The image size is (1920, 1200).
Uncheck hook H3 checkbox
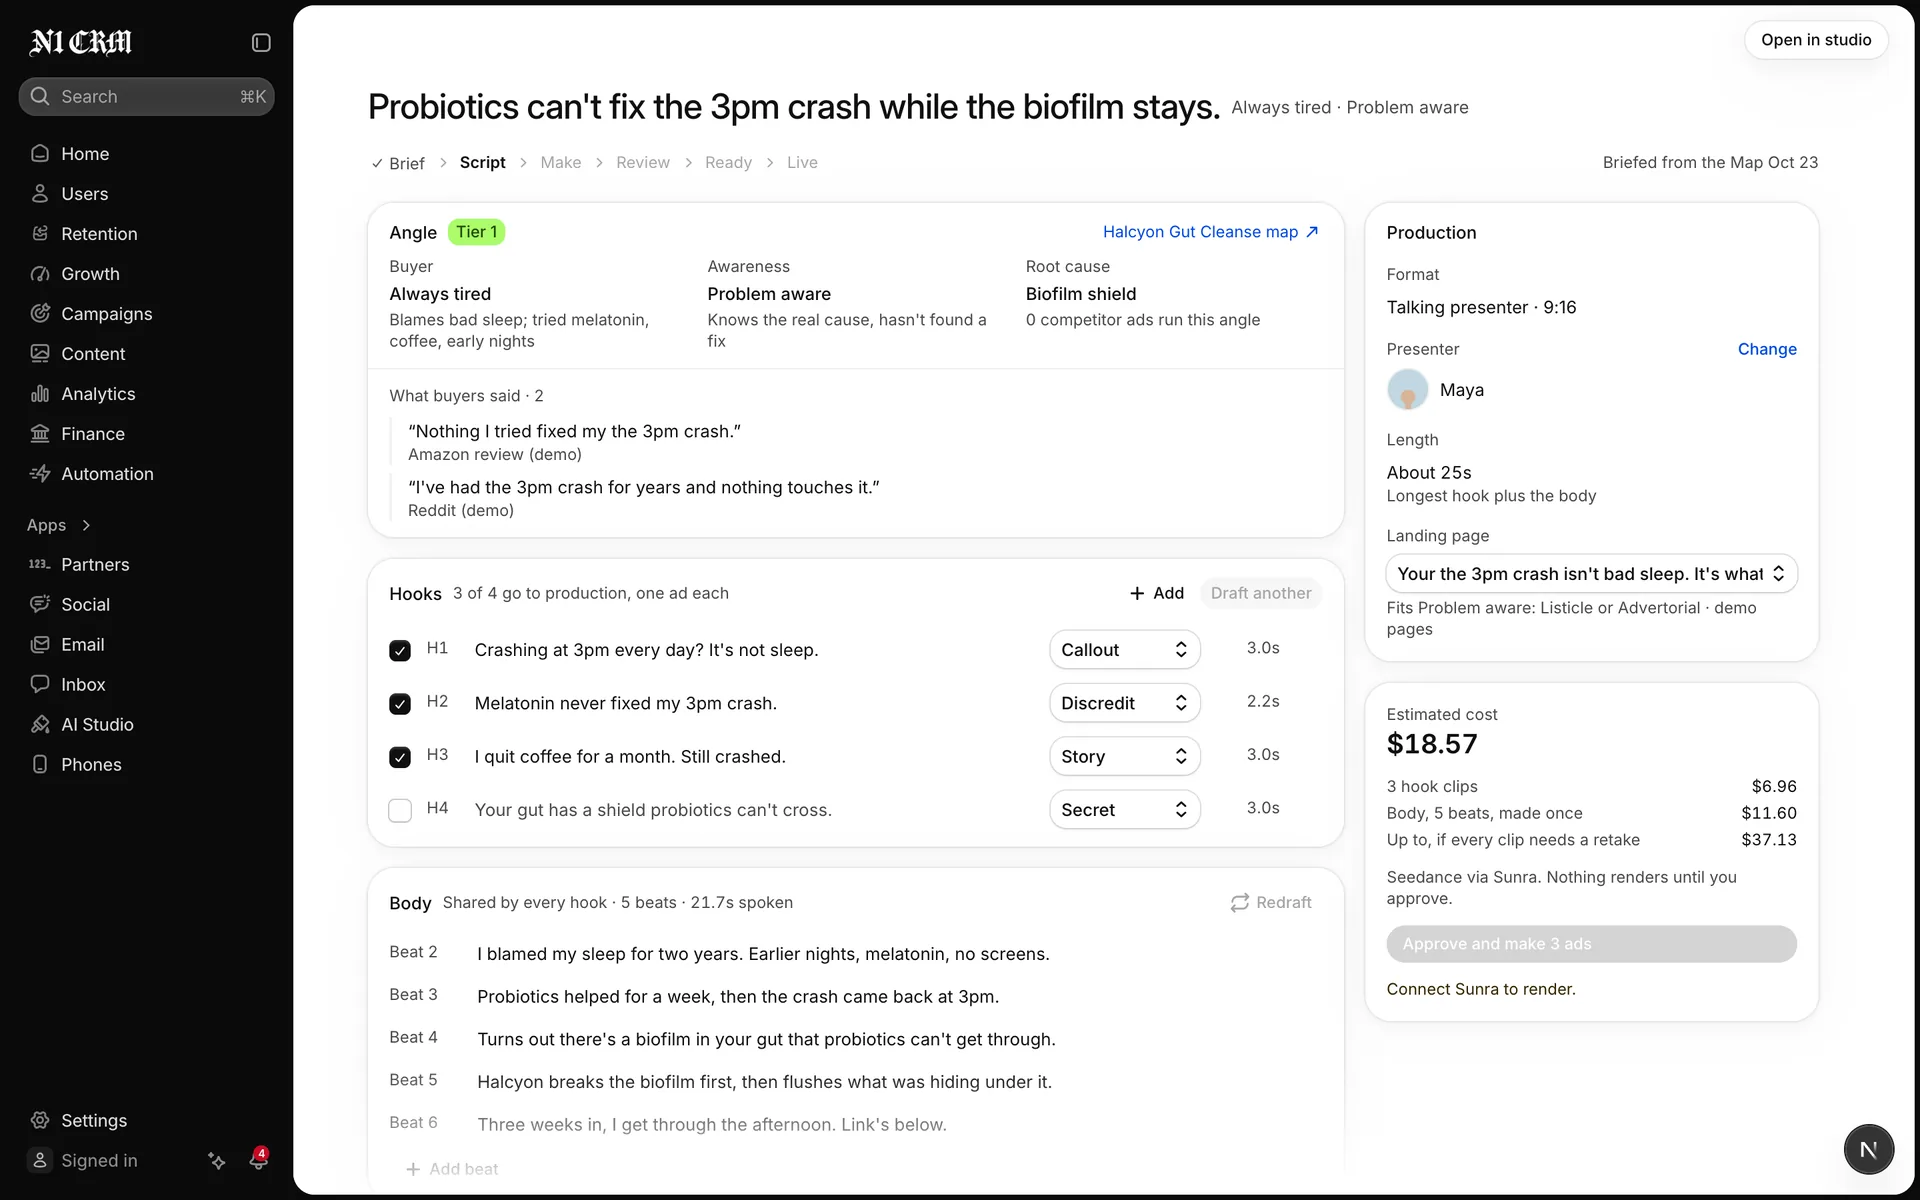pos(400,757)
